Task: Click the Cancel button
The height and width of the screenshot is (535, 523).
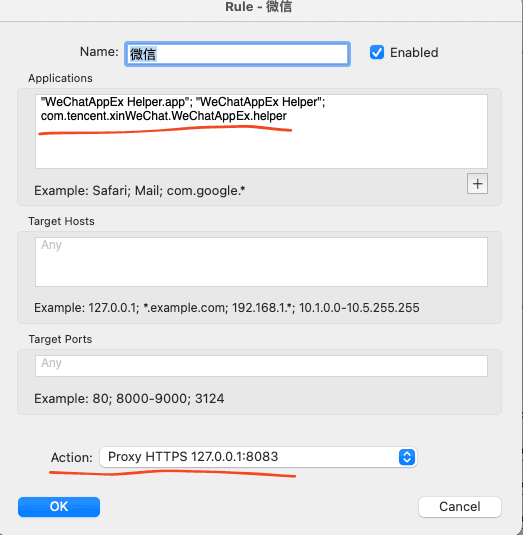Action: coord(460,507)
